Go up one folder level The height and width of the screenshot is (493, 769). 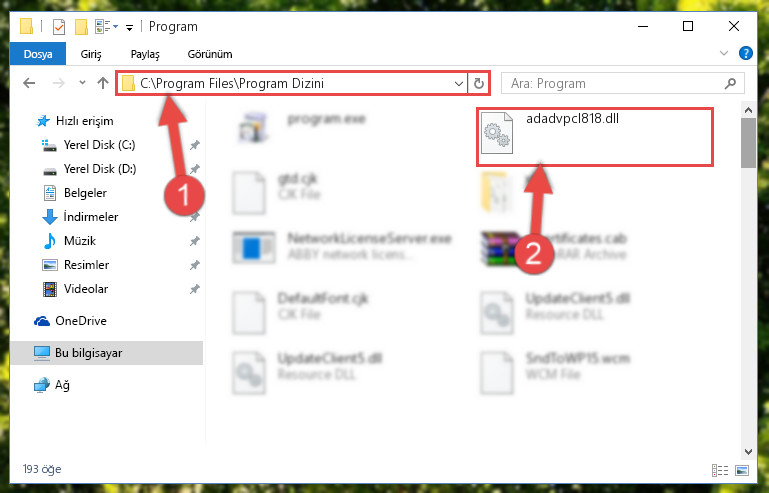(x=103, y=83)
